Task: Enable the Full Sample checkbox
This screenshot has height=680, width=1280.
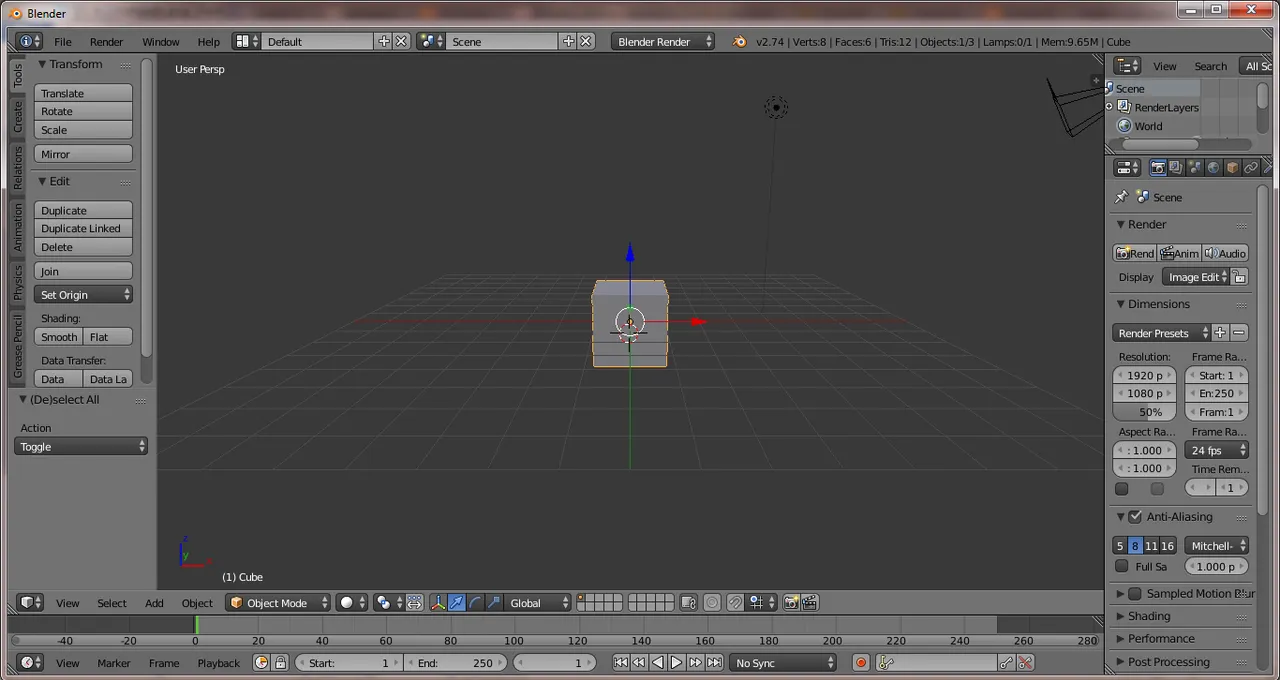Action: coord(1122,566)
